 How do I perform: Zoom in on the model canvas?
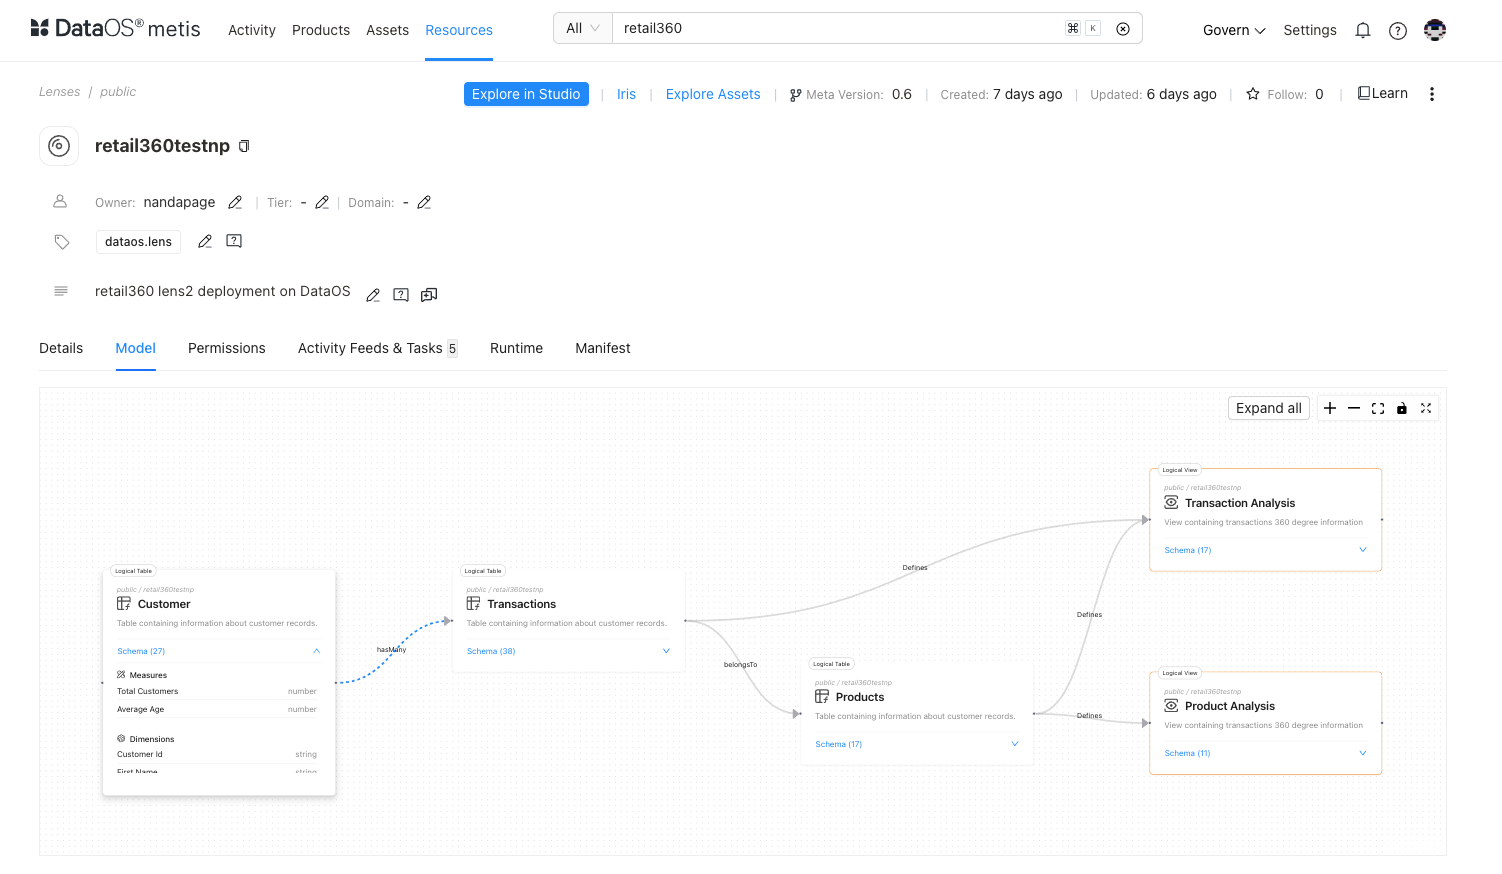1330,408
